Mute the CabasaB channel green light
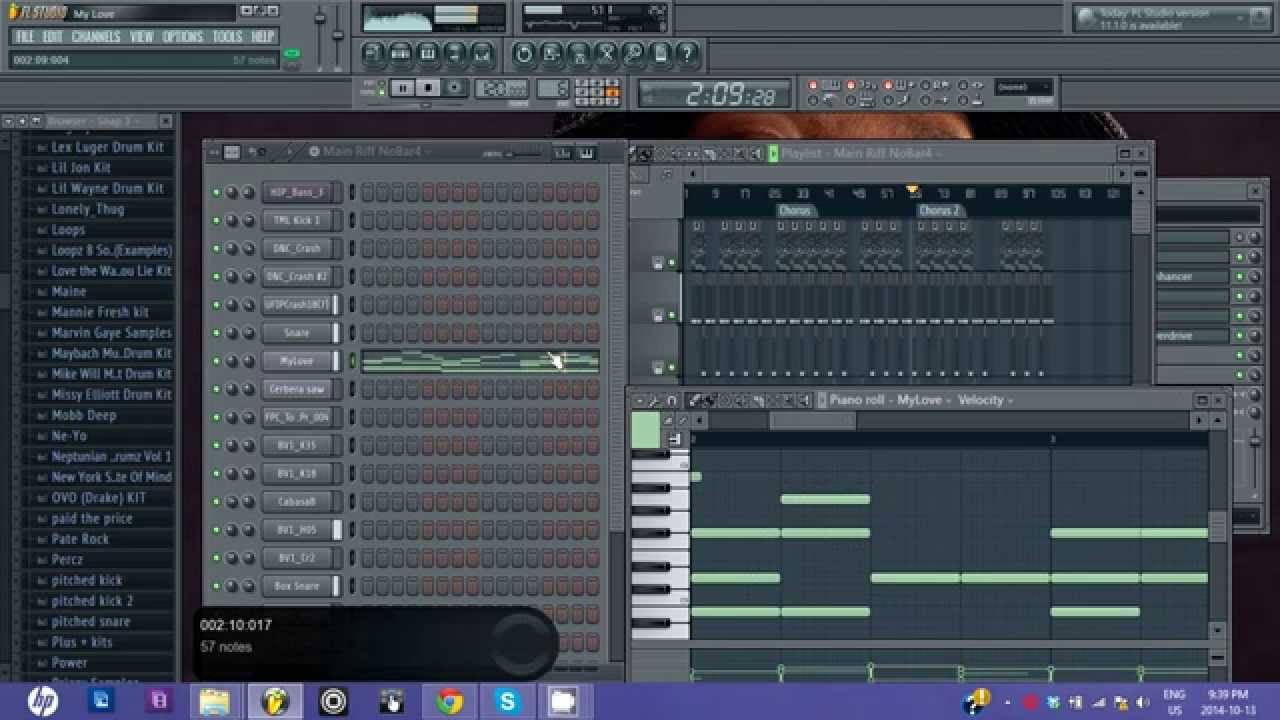1280x720 pixels. click(216, 502)
